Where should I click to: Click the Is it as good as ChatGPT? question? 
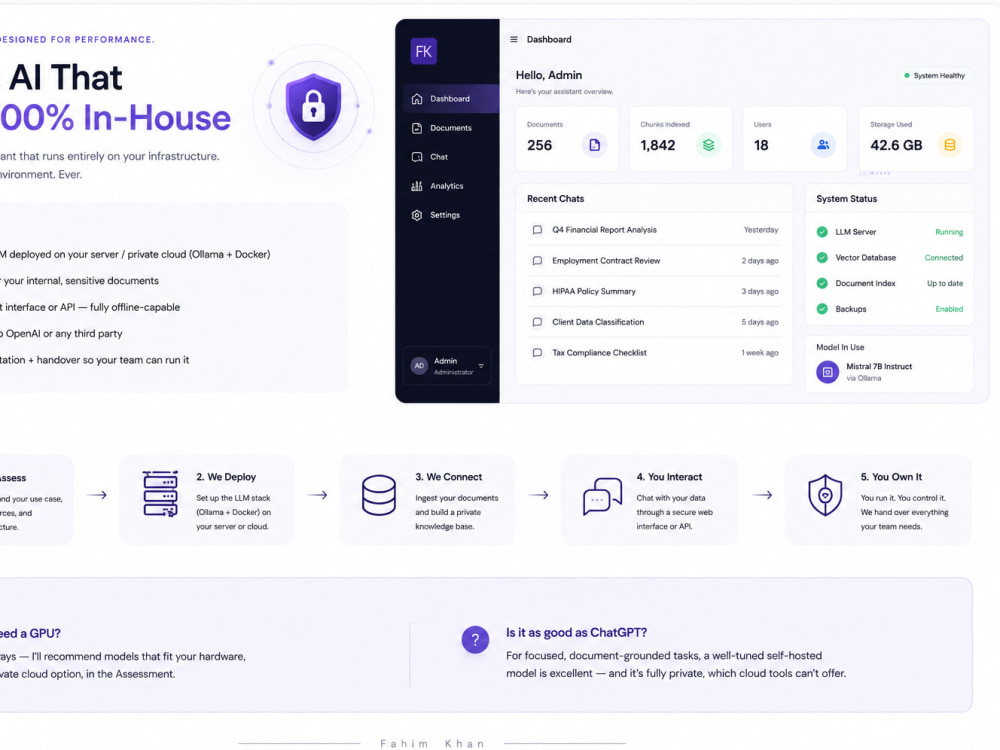577,633
